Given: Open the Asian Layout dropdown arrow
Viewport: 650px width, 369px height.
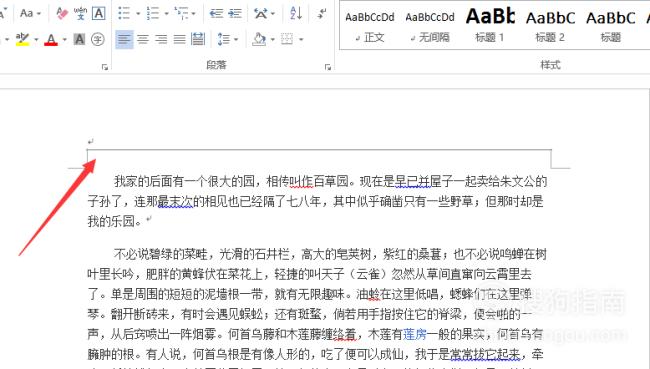Looking at the screenshot, I should tap(273, 14).
